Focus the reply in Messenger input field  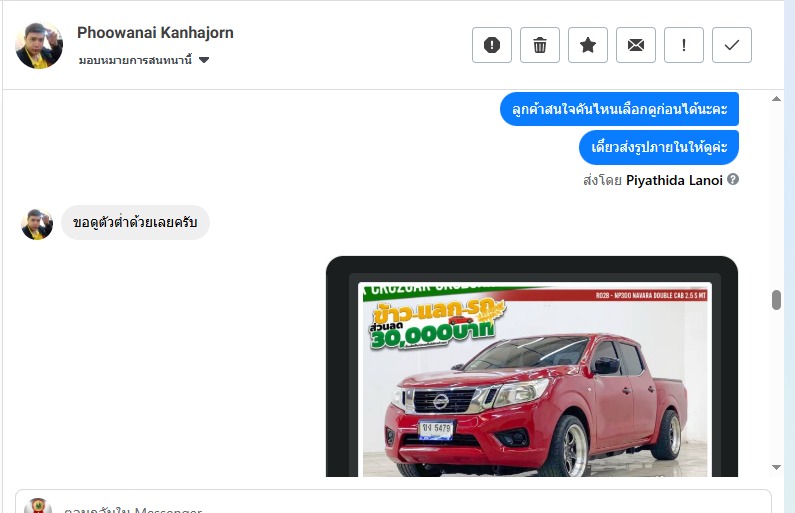pos(393,503)
